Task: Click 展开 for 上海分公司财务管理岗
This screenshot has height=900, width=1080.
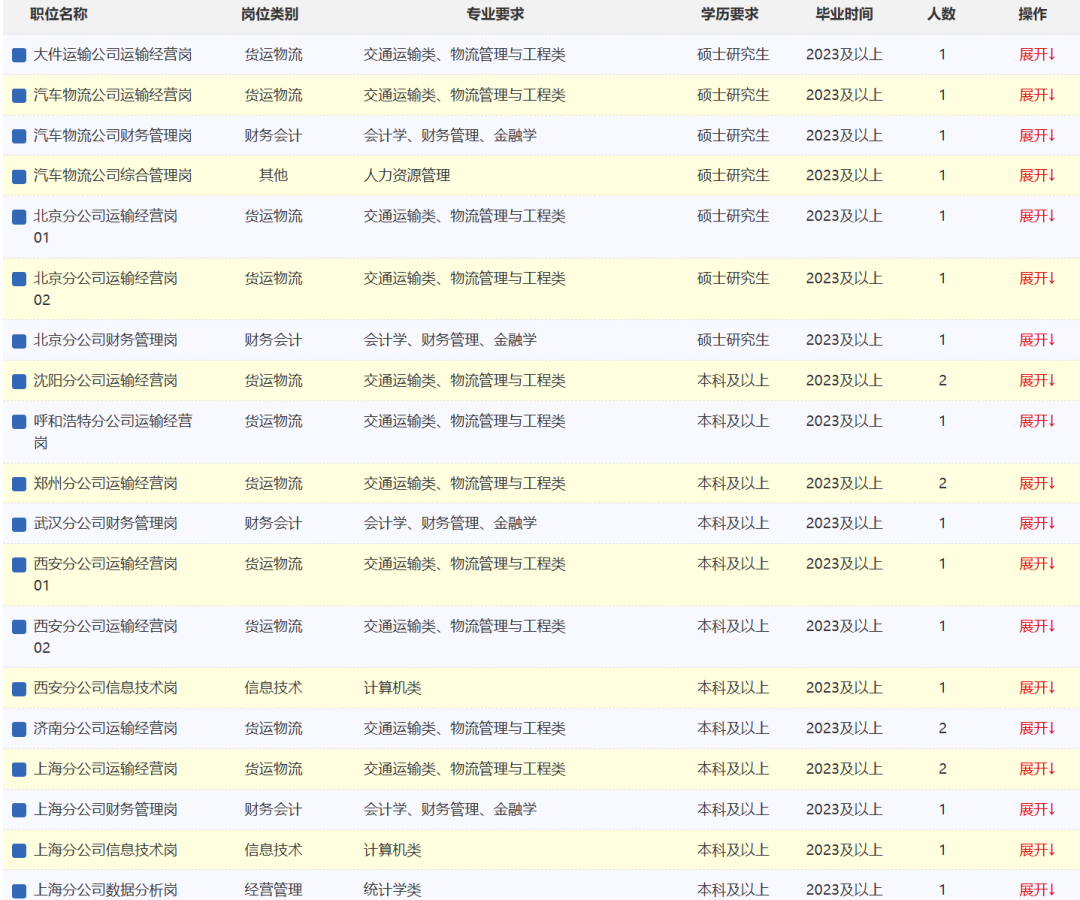Action: tap(1037, 809)
